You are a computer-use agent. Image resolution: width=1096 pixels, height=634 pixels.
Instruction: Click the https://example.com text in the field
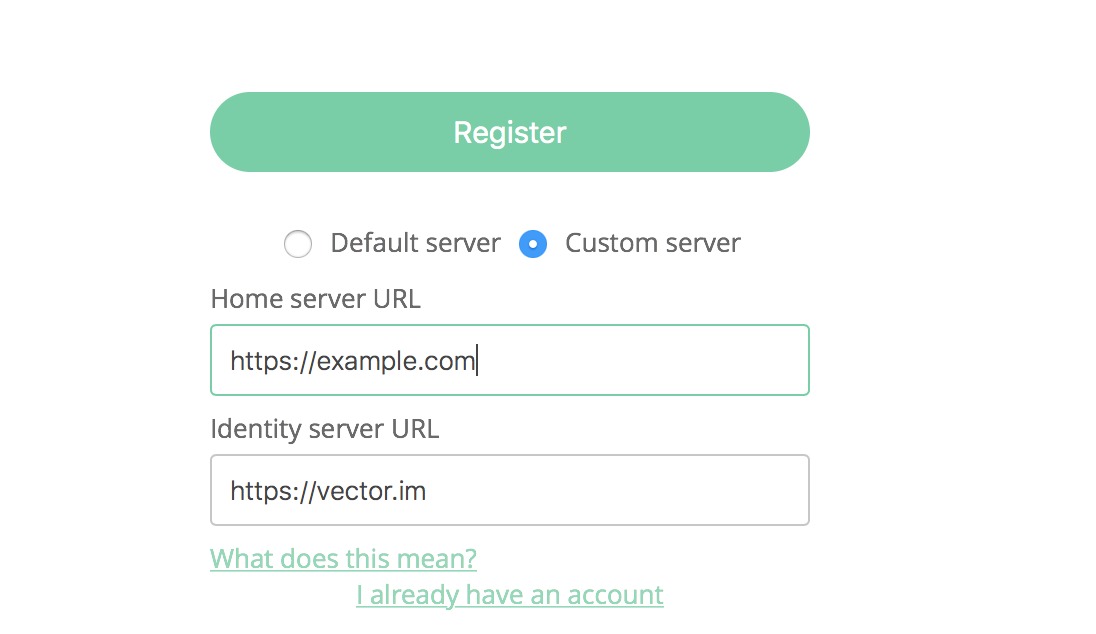[352, 361]
